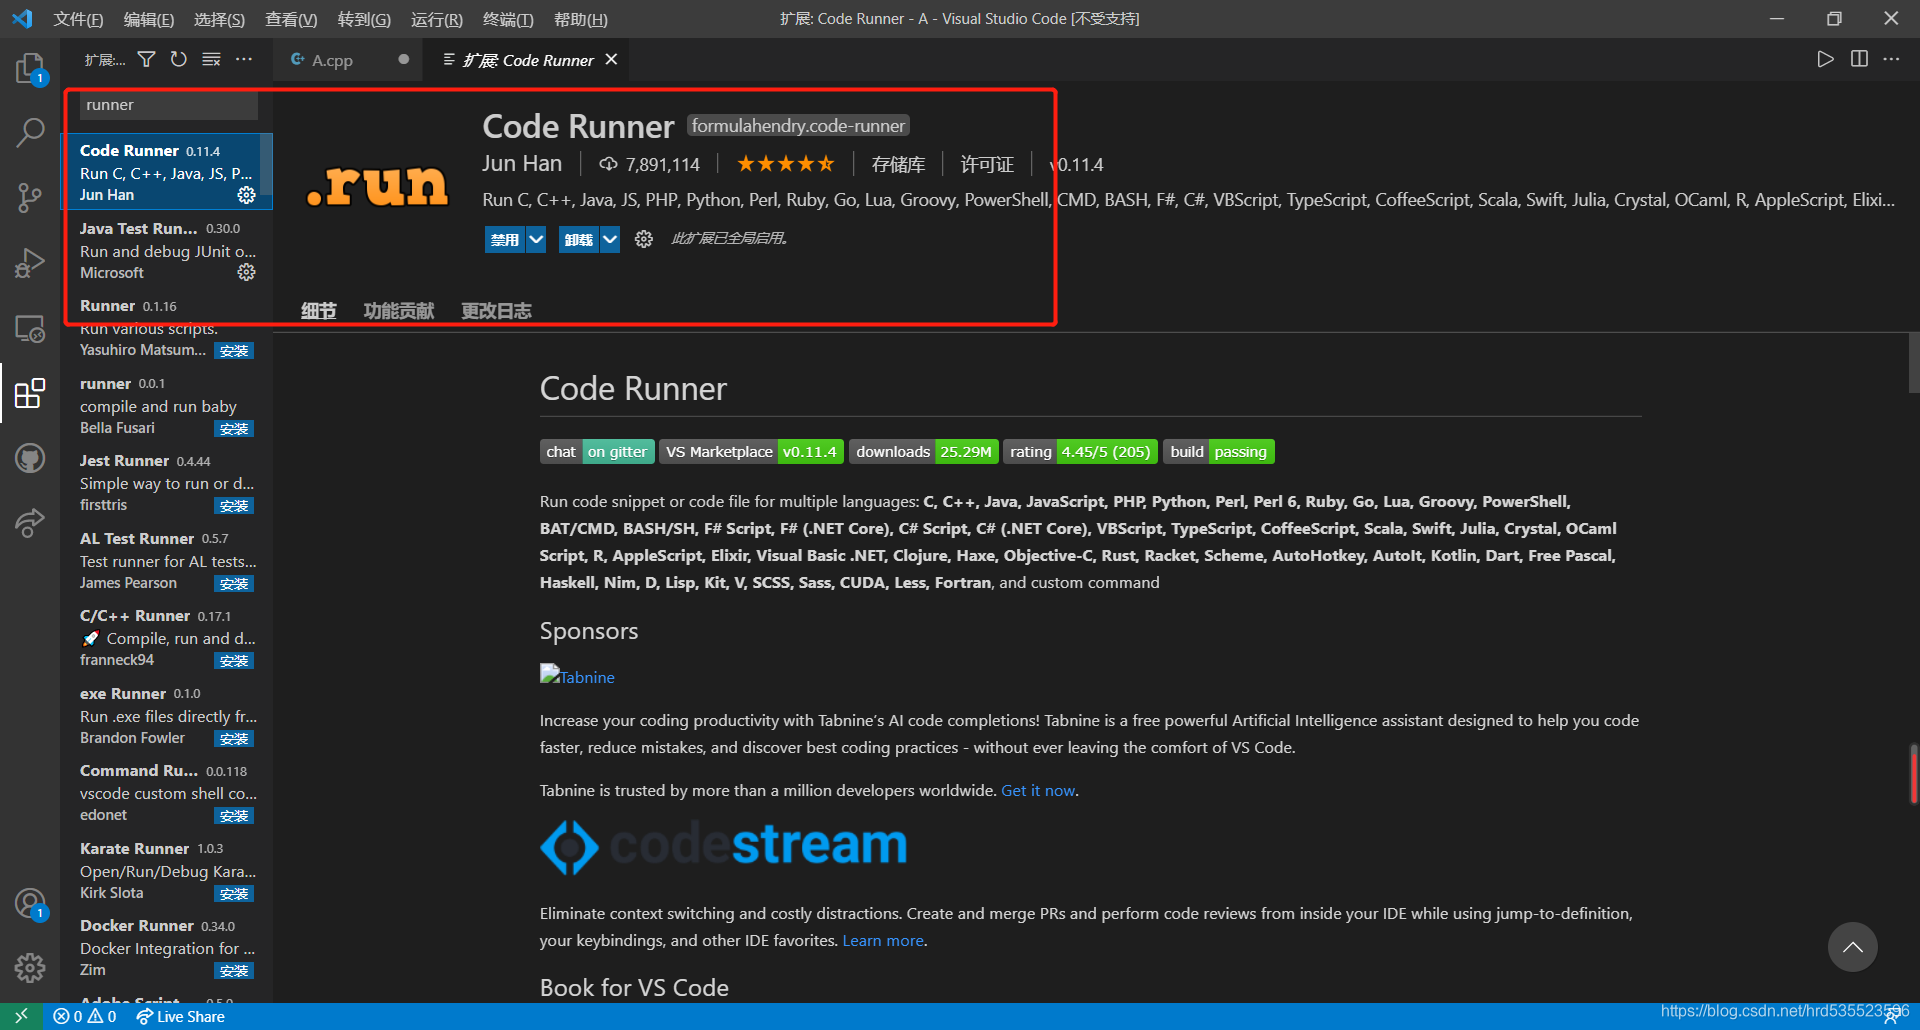Switch to the A.cpp editor tab

point(348,60)
